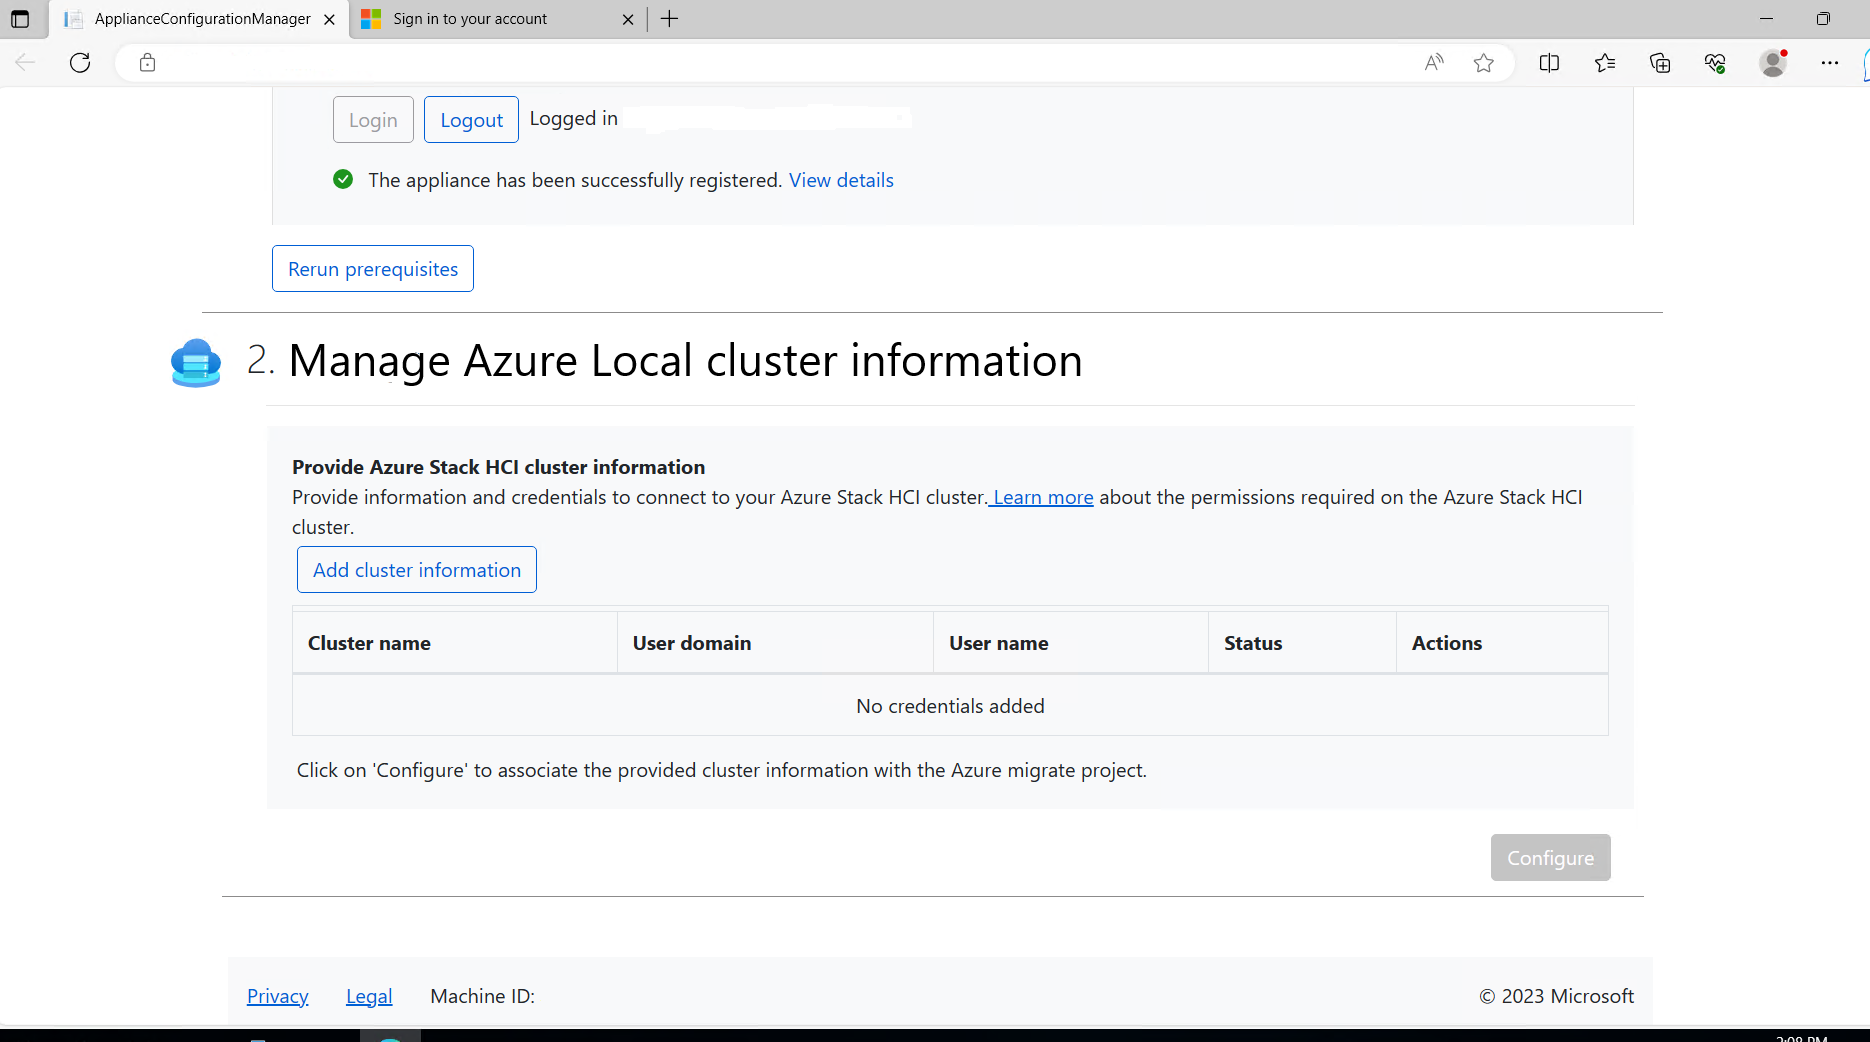
Task: Switch to Sign in to your account tab
Action: pyautogui.click(x=470, y=19)
